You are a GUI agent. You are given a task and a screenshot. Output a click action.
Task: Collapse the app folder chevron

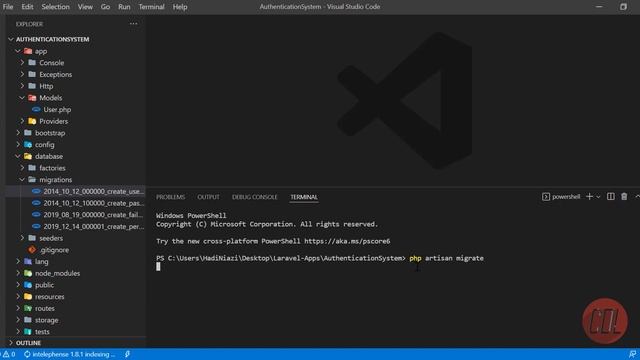[x=18, y=51]
